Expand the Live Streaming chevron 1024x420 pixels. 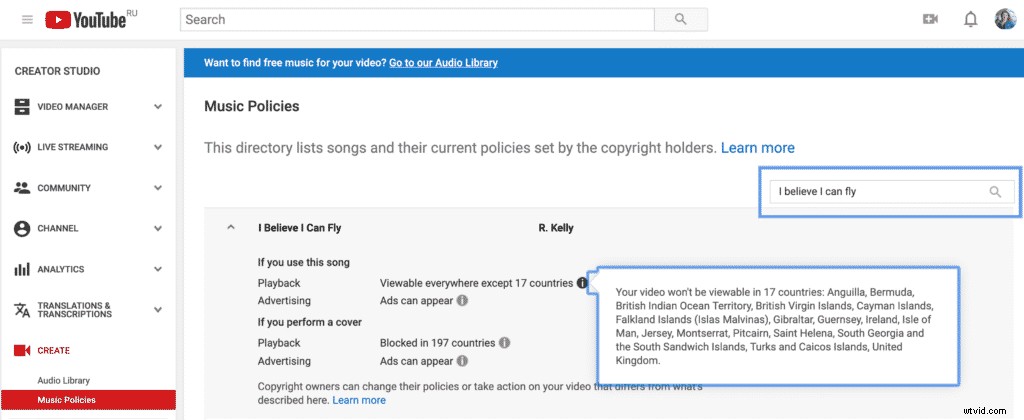(x=157, y=147)
